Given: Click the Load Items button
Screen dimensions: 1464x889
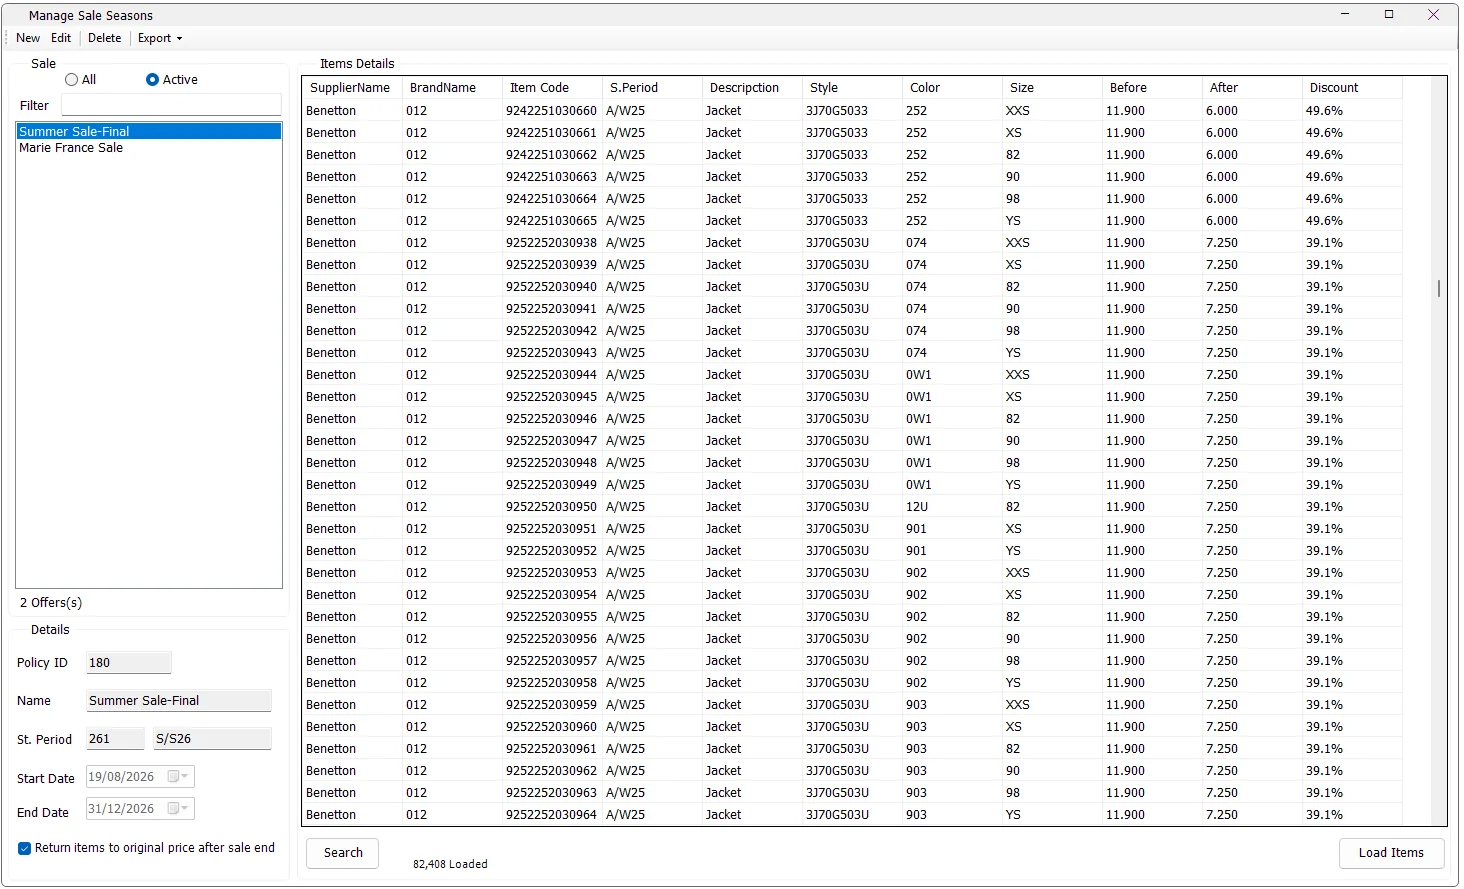Looking at the screenshot, I should pyautogui.click(x=1391, y=853).
